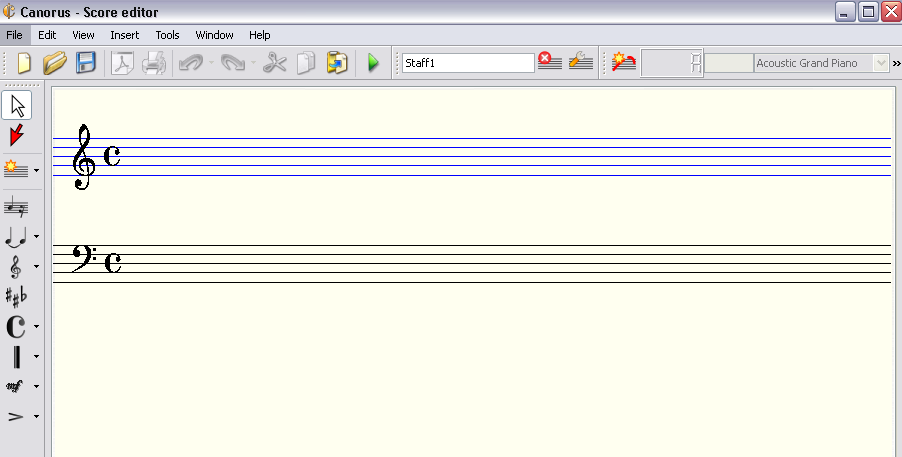Toggle the insert rest tool
902x457 pixels.
tap(16, 207)
